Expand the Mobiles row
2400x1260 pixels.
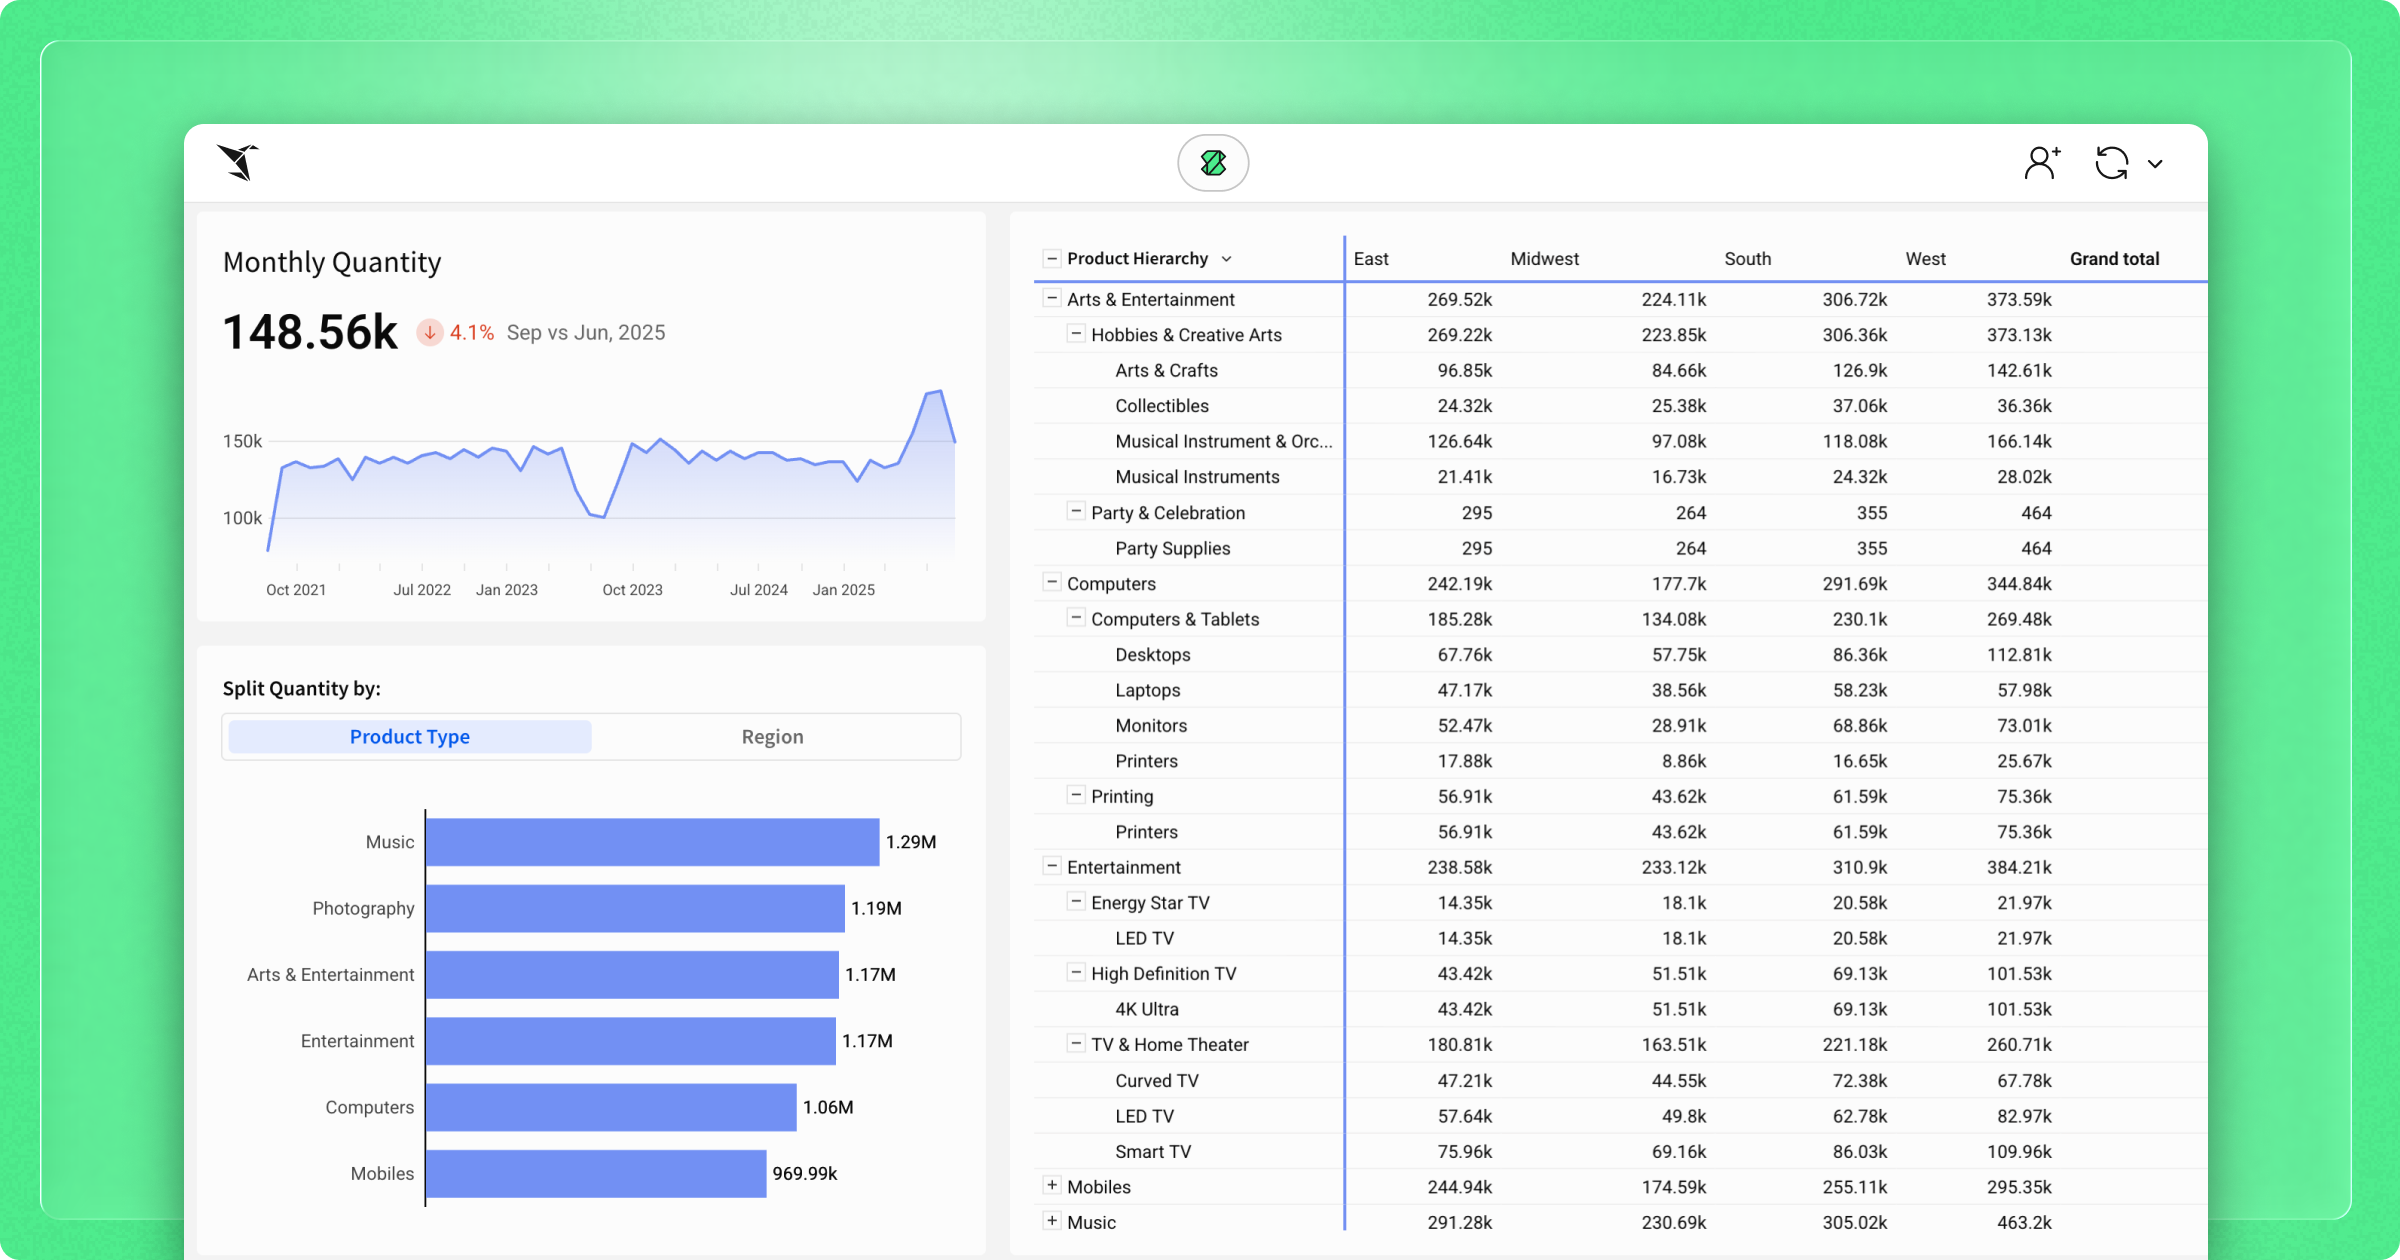pos(1051,1186)
